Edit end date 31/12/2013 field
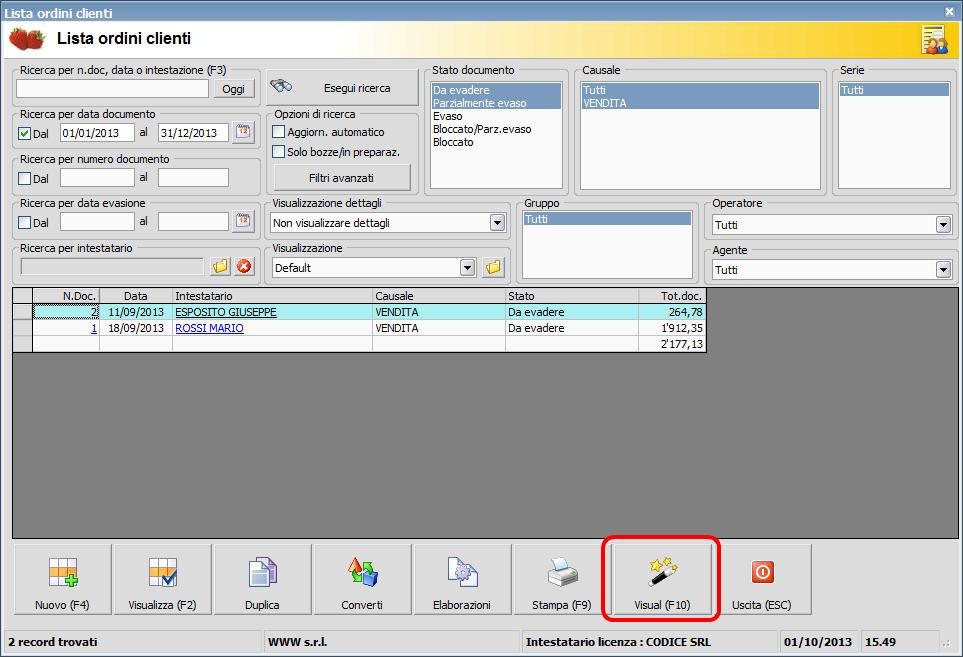 coord(193,133)
